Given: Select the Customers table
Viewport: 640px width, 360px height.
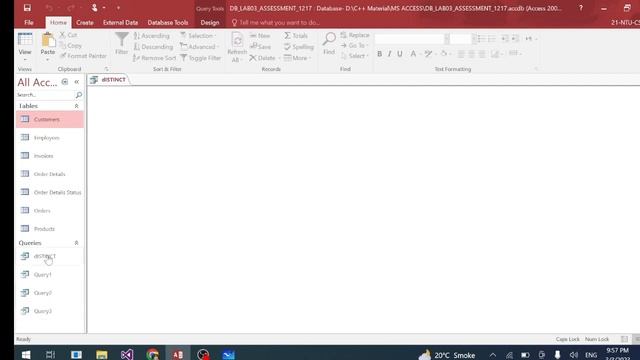Looking at the screenshot, I should pyautogui.click(x=50, y=120).
